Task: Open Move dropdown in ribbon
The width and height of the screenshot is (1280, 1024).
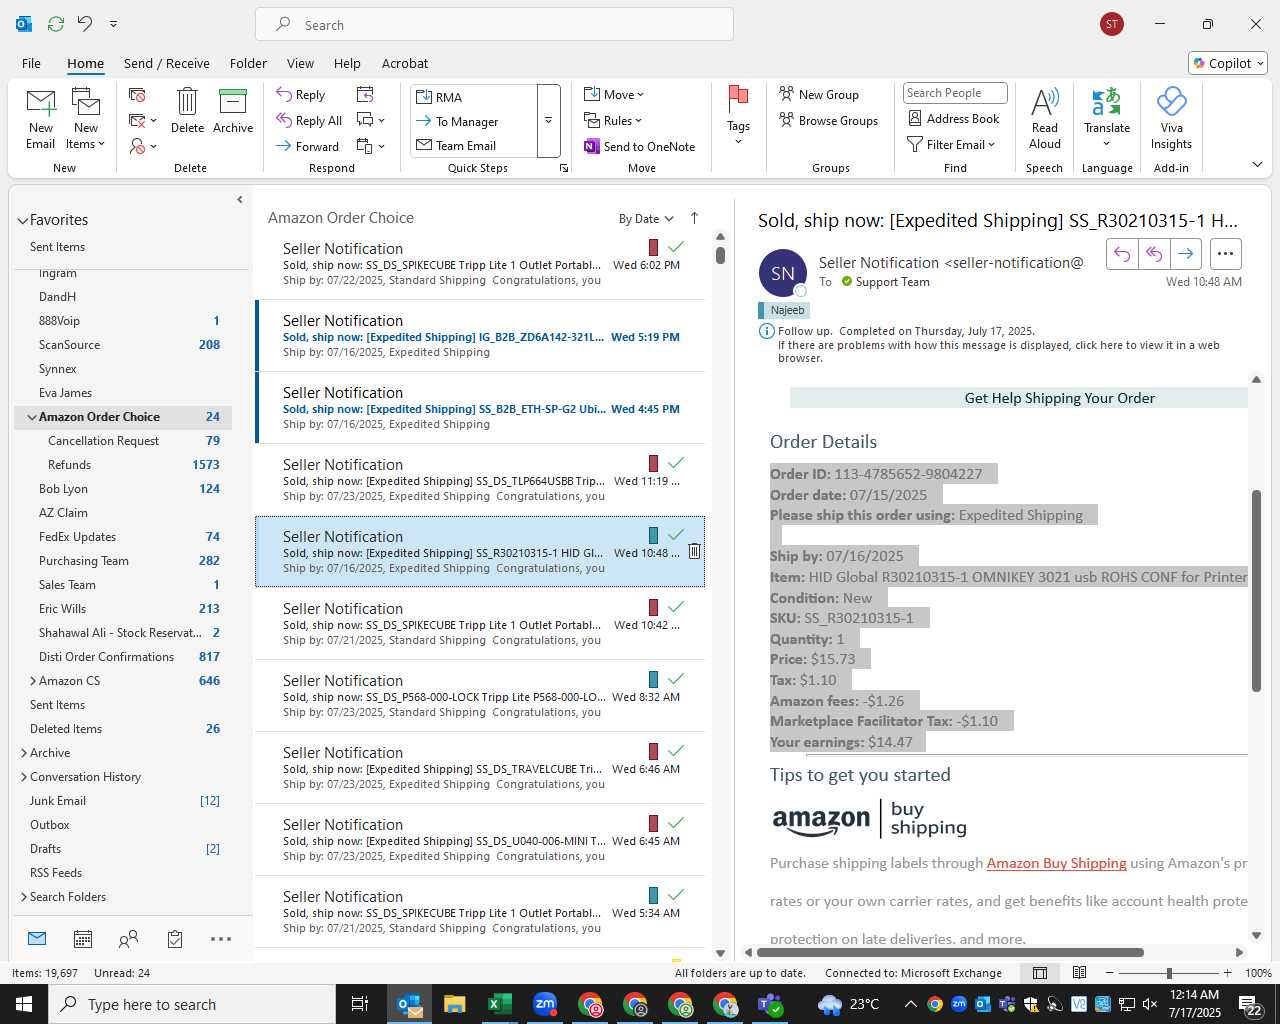Action: coord(614,94)
